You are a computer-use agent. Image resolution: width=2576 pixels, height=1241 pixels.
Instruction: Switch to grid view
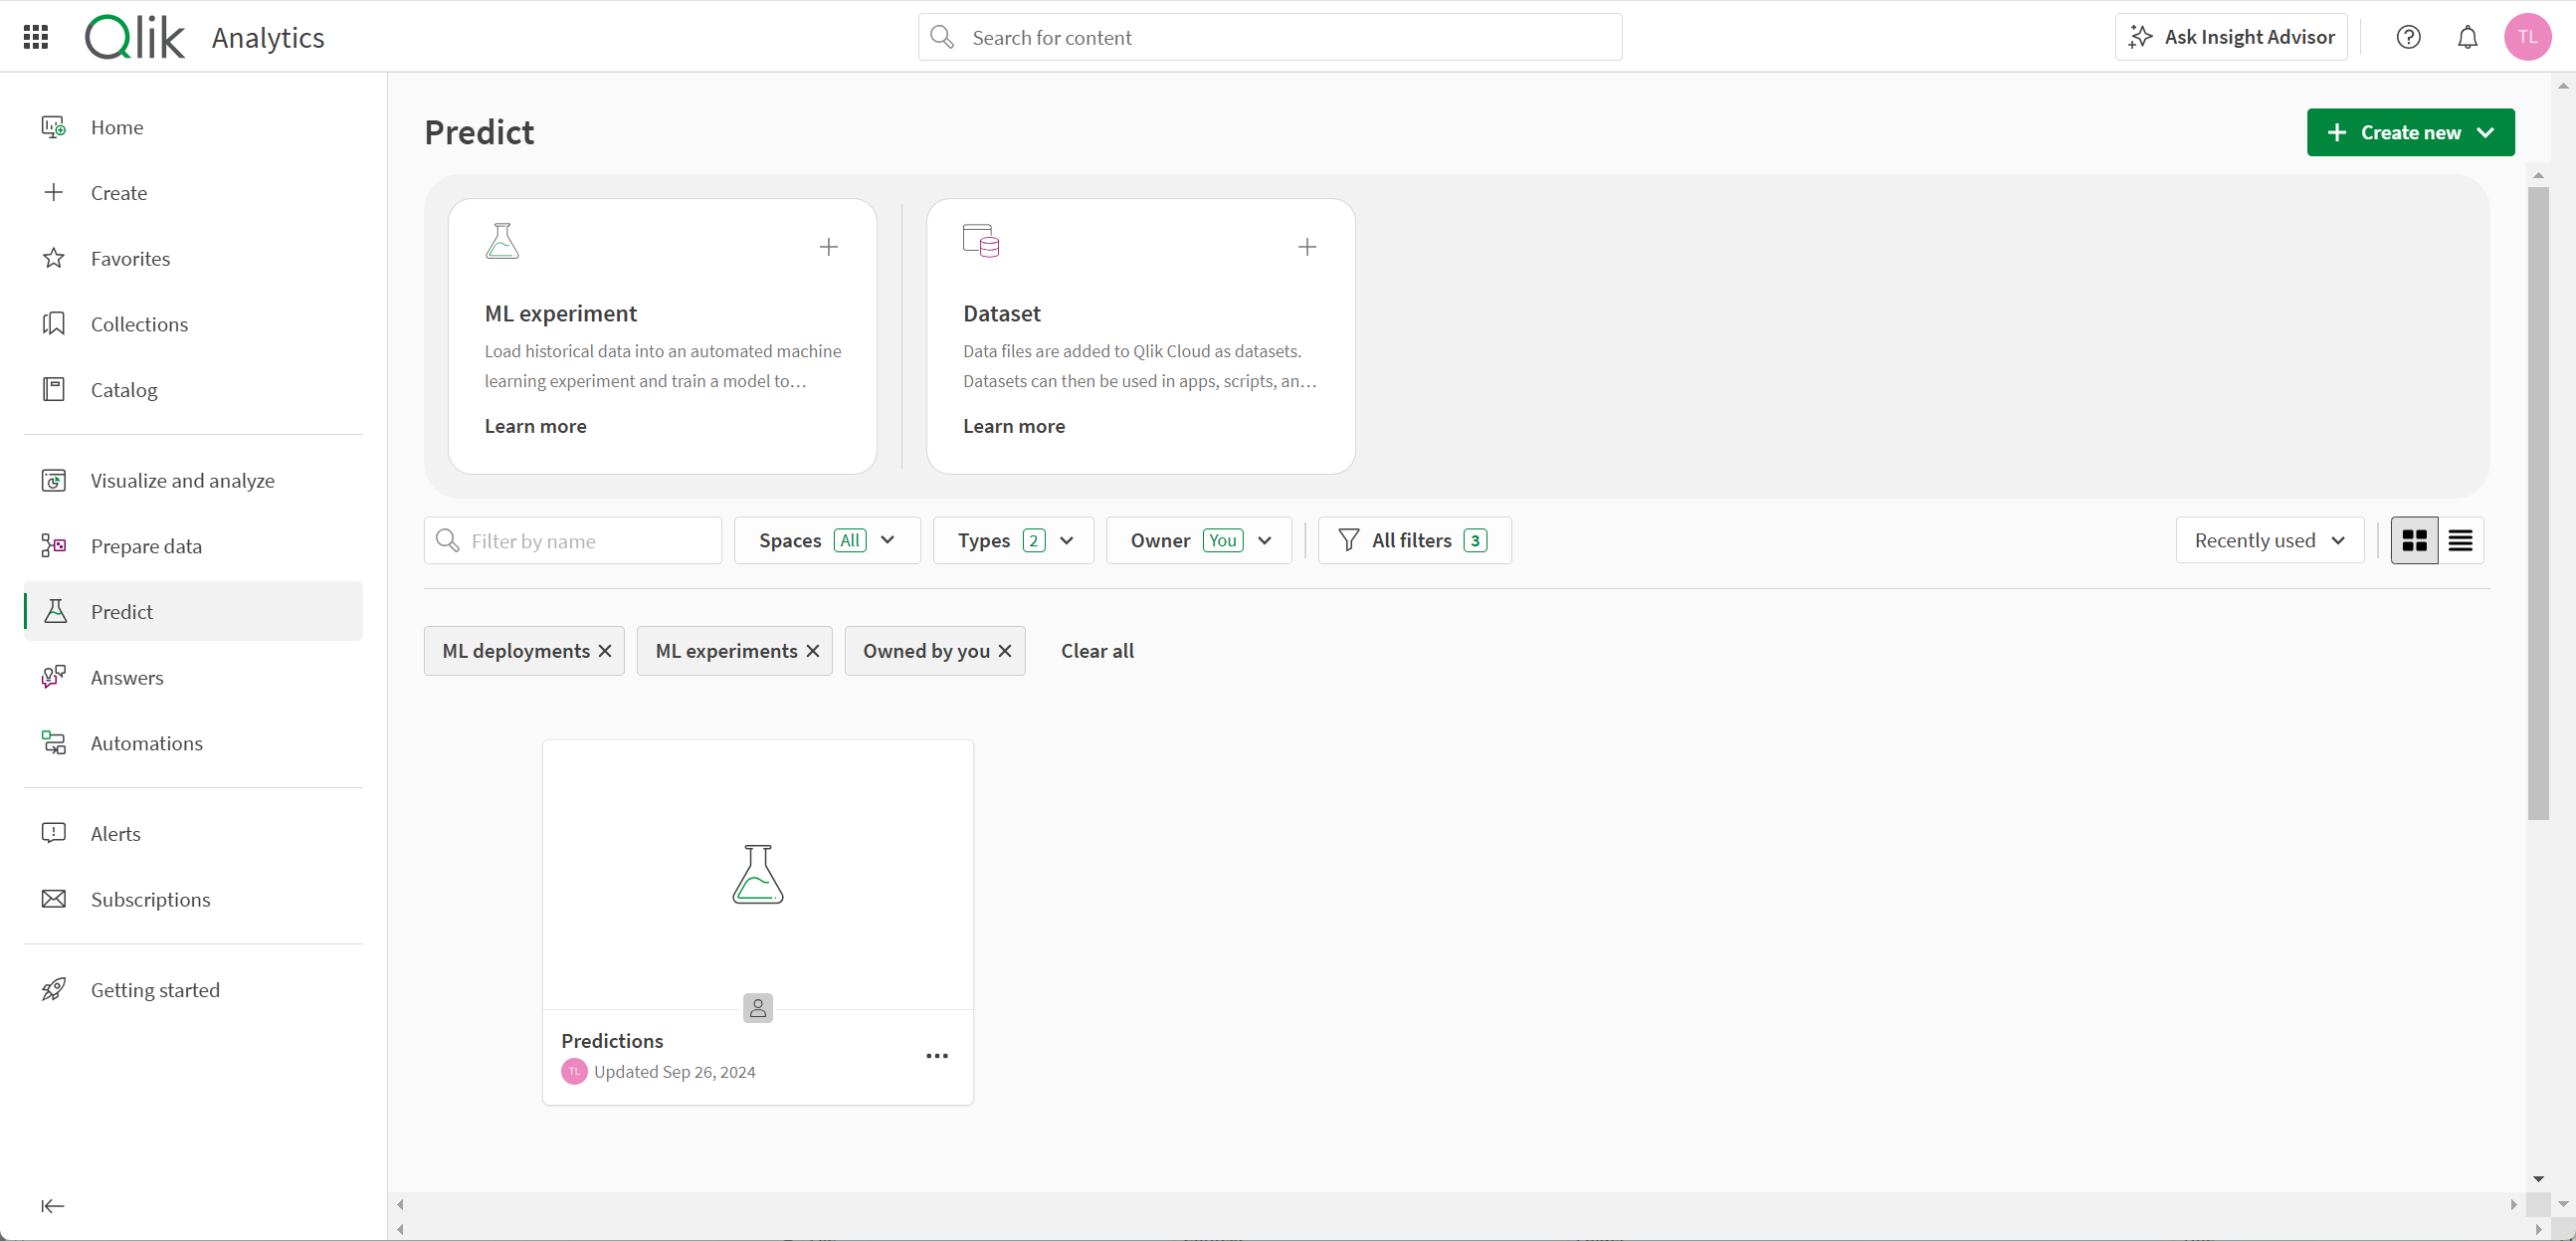(x=2414, y=540)
